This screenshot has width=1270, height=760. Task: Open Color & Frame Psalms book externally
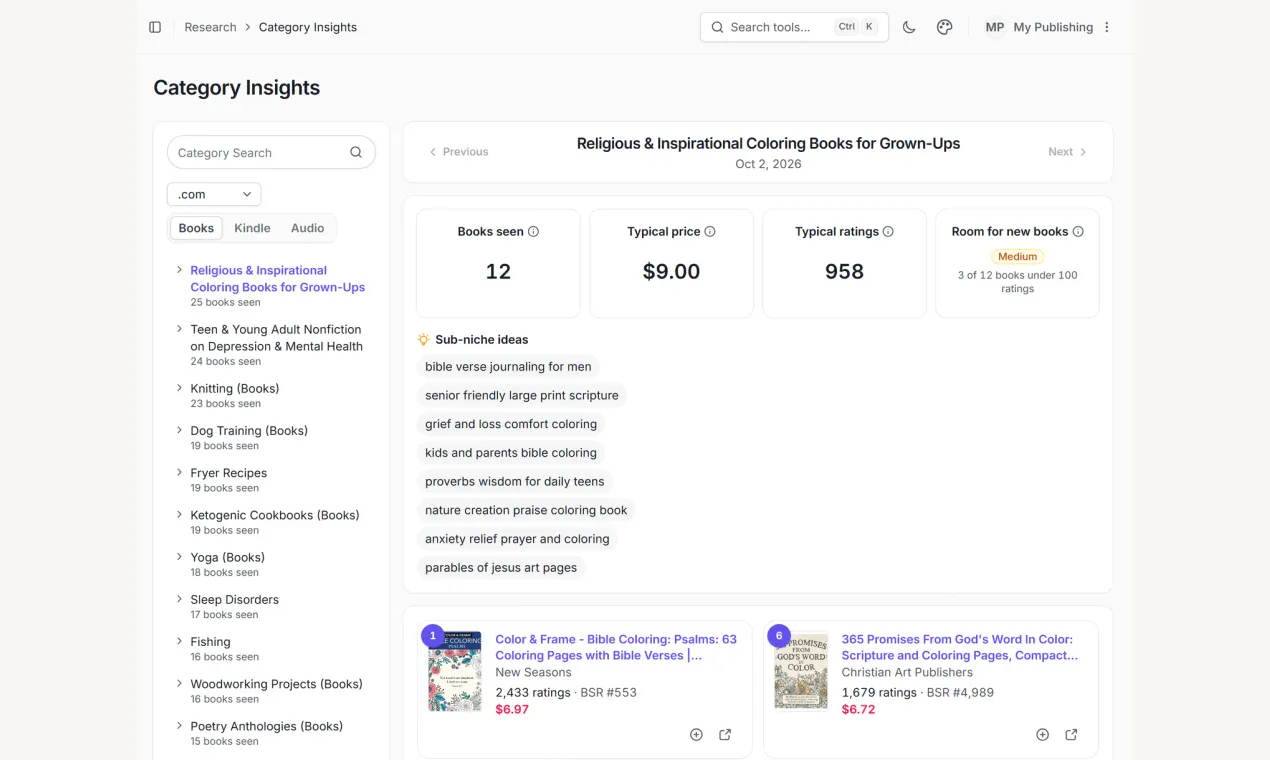click(725, 735)
